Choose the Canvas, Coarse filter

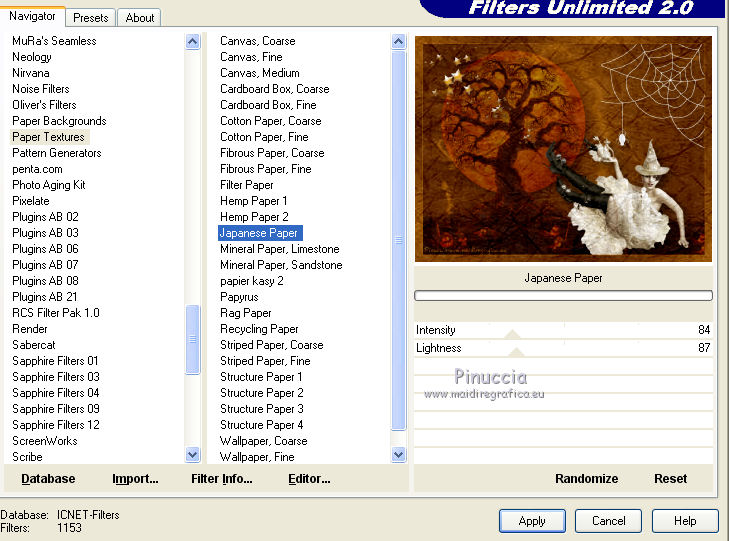258,41
